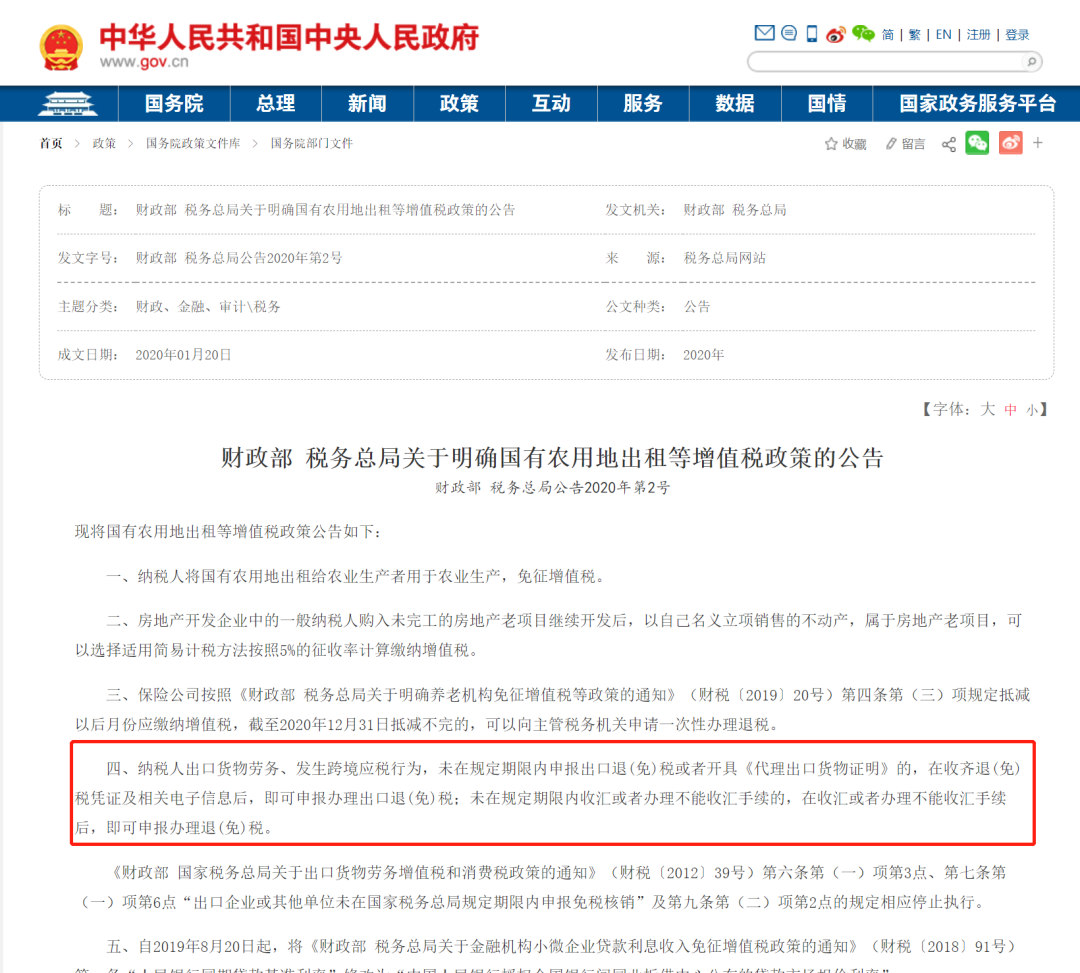Open the mobile client phone icon
This screenshot has width=1080, height=973.
pos(810,32)
